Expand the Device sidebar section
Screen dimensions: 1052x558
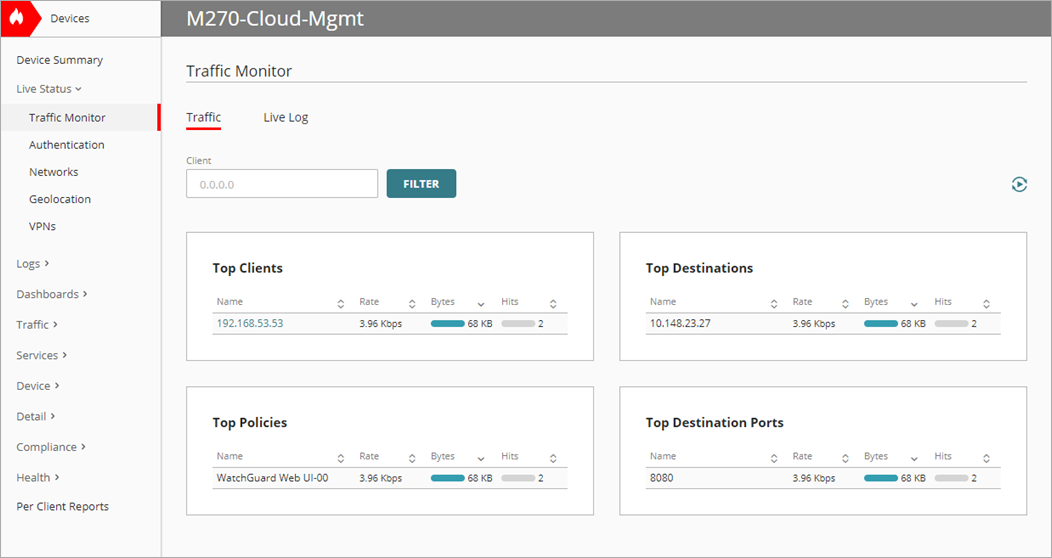38,386
